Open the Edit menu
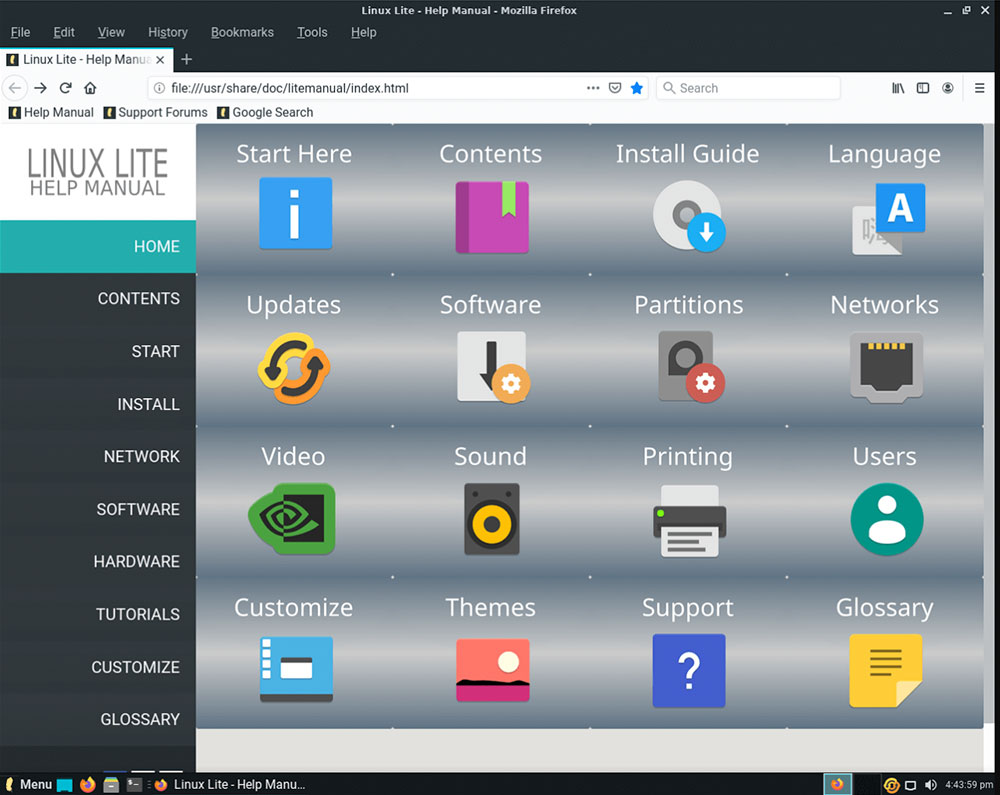Screen dimensions: 1000x795 (x=64, y=32)
